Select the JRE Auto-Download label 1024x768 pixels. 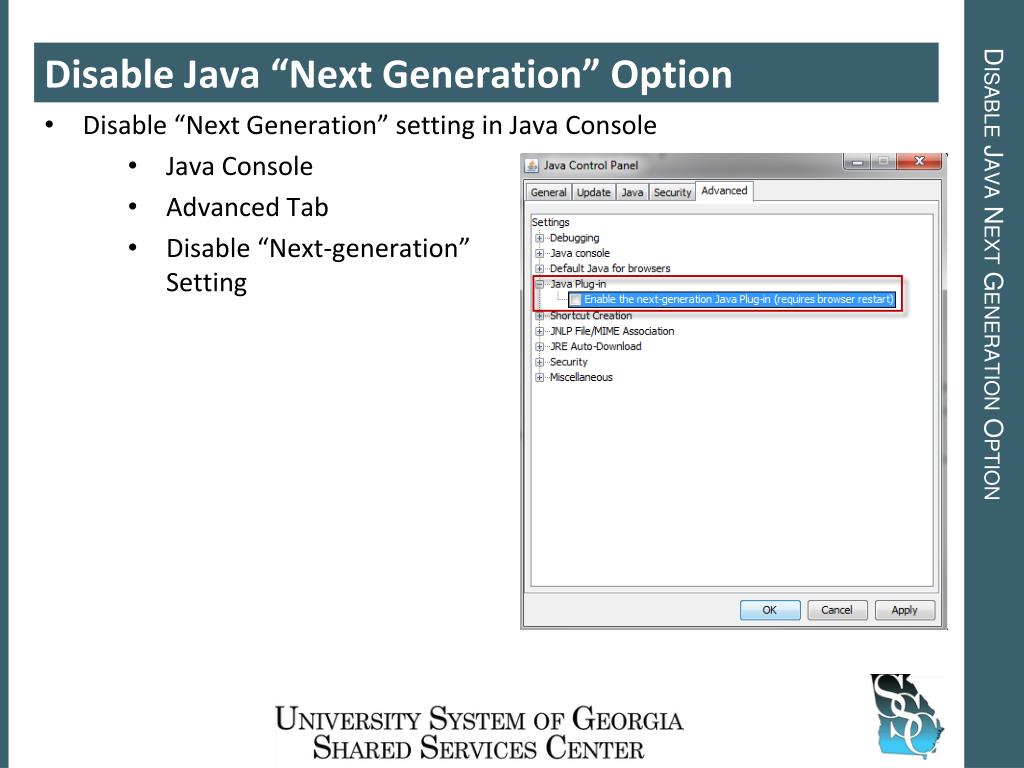596,347
